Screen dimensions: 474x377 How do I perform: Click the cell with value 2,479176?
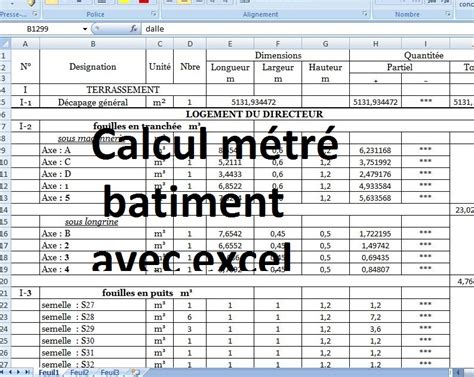(376, 174)
